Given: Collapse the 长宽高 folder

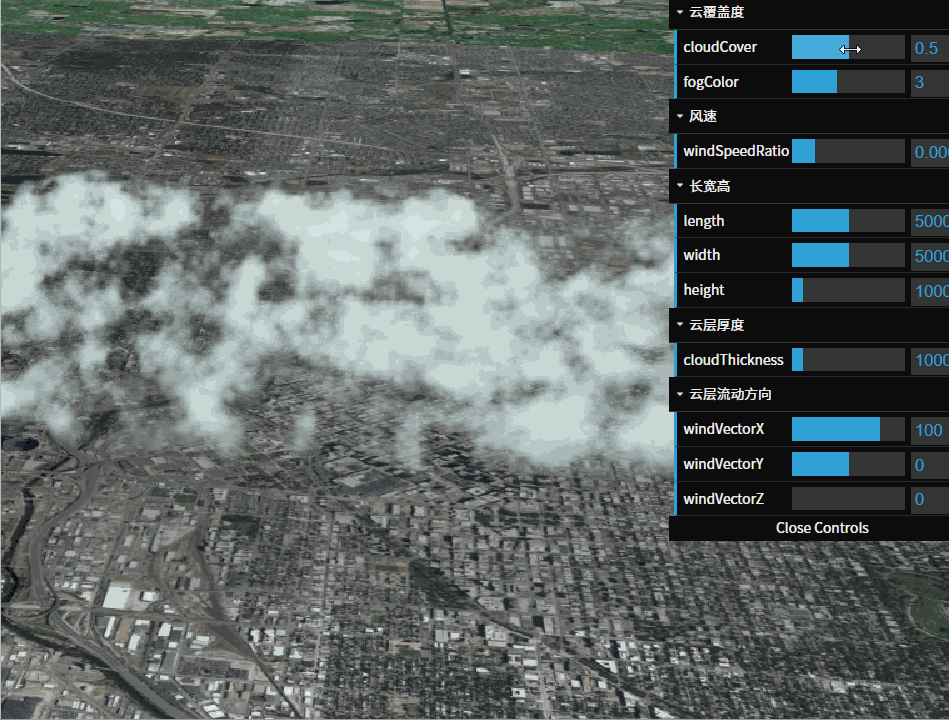Looking at the screenshot, I should tap(809, 186).
